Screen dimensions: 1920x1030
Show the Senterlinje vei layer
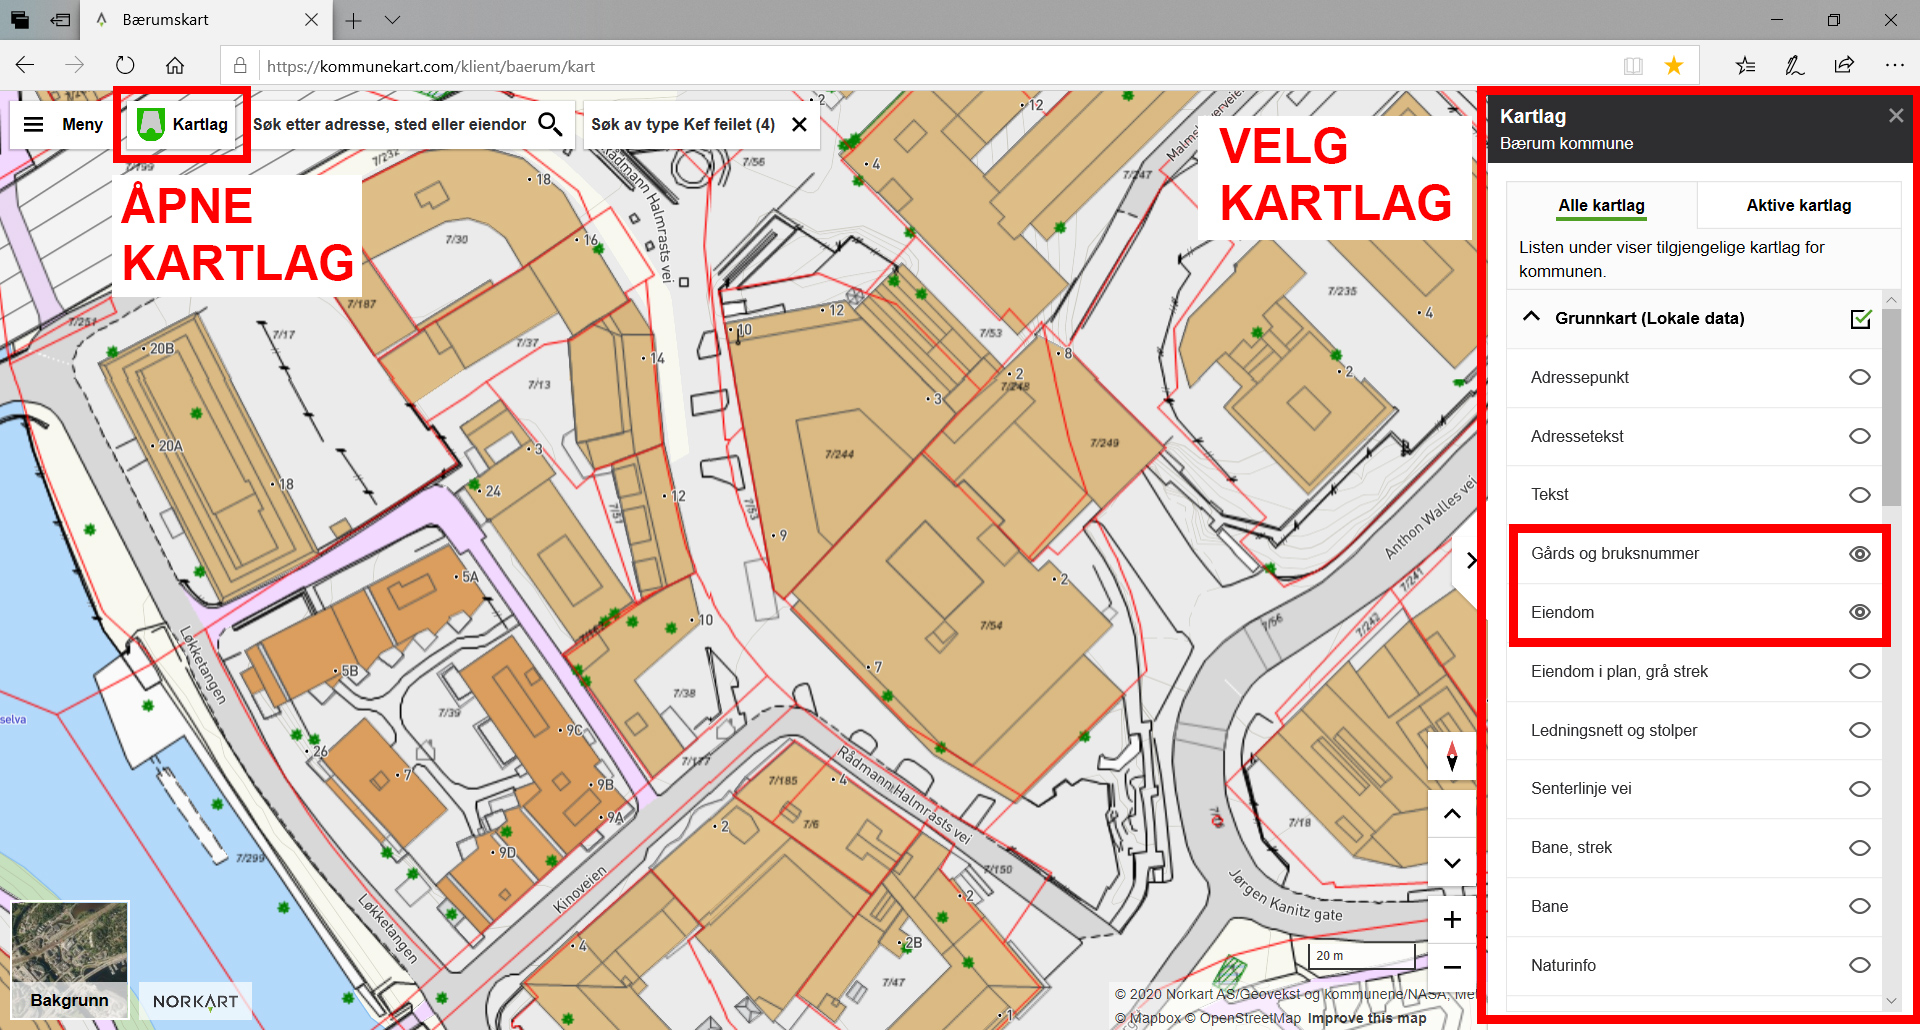tap(1859, 789)
